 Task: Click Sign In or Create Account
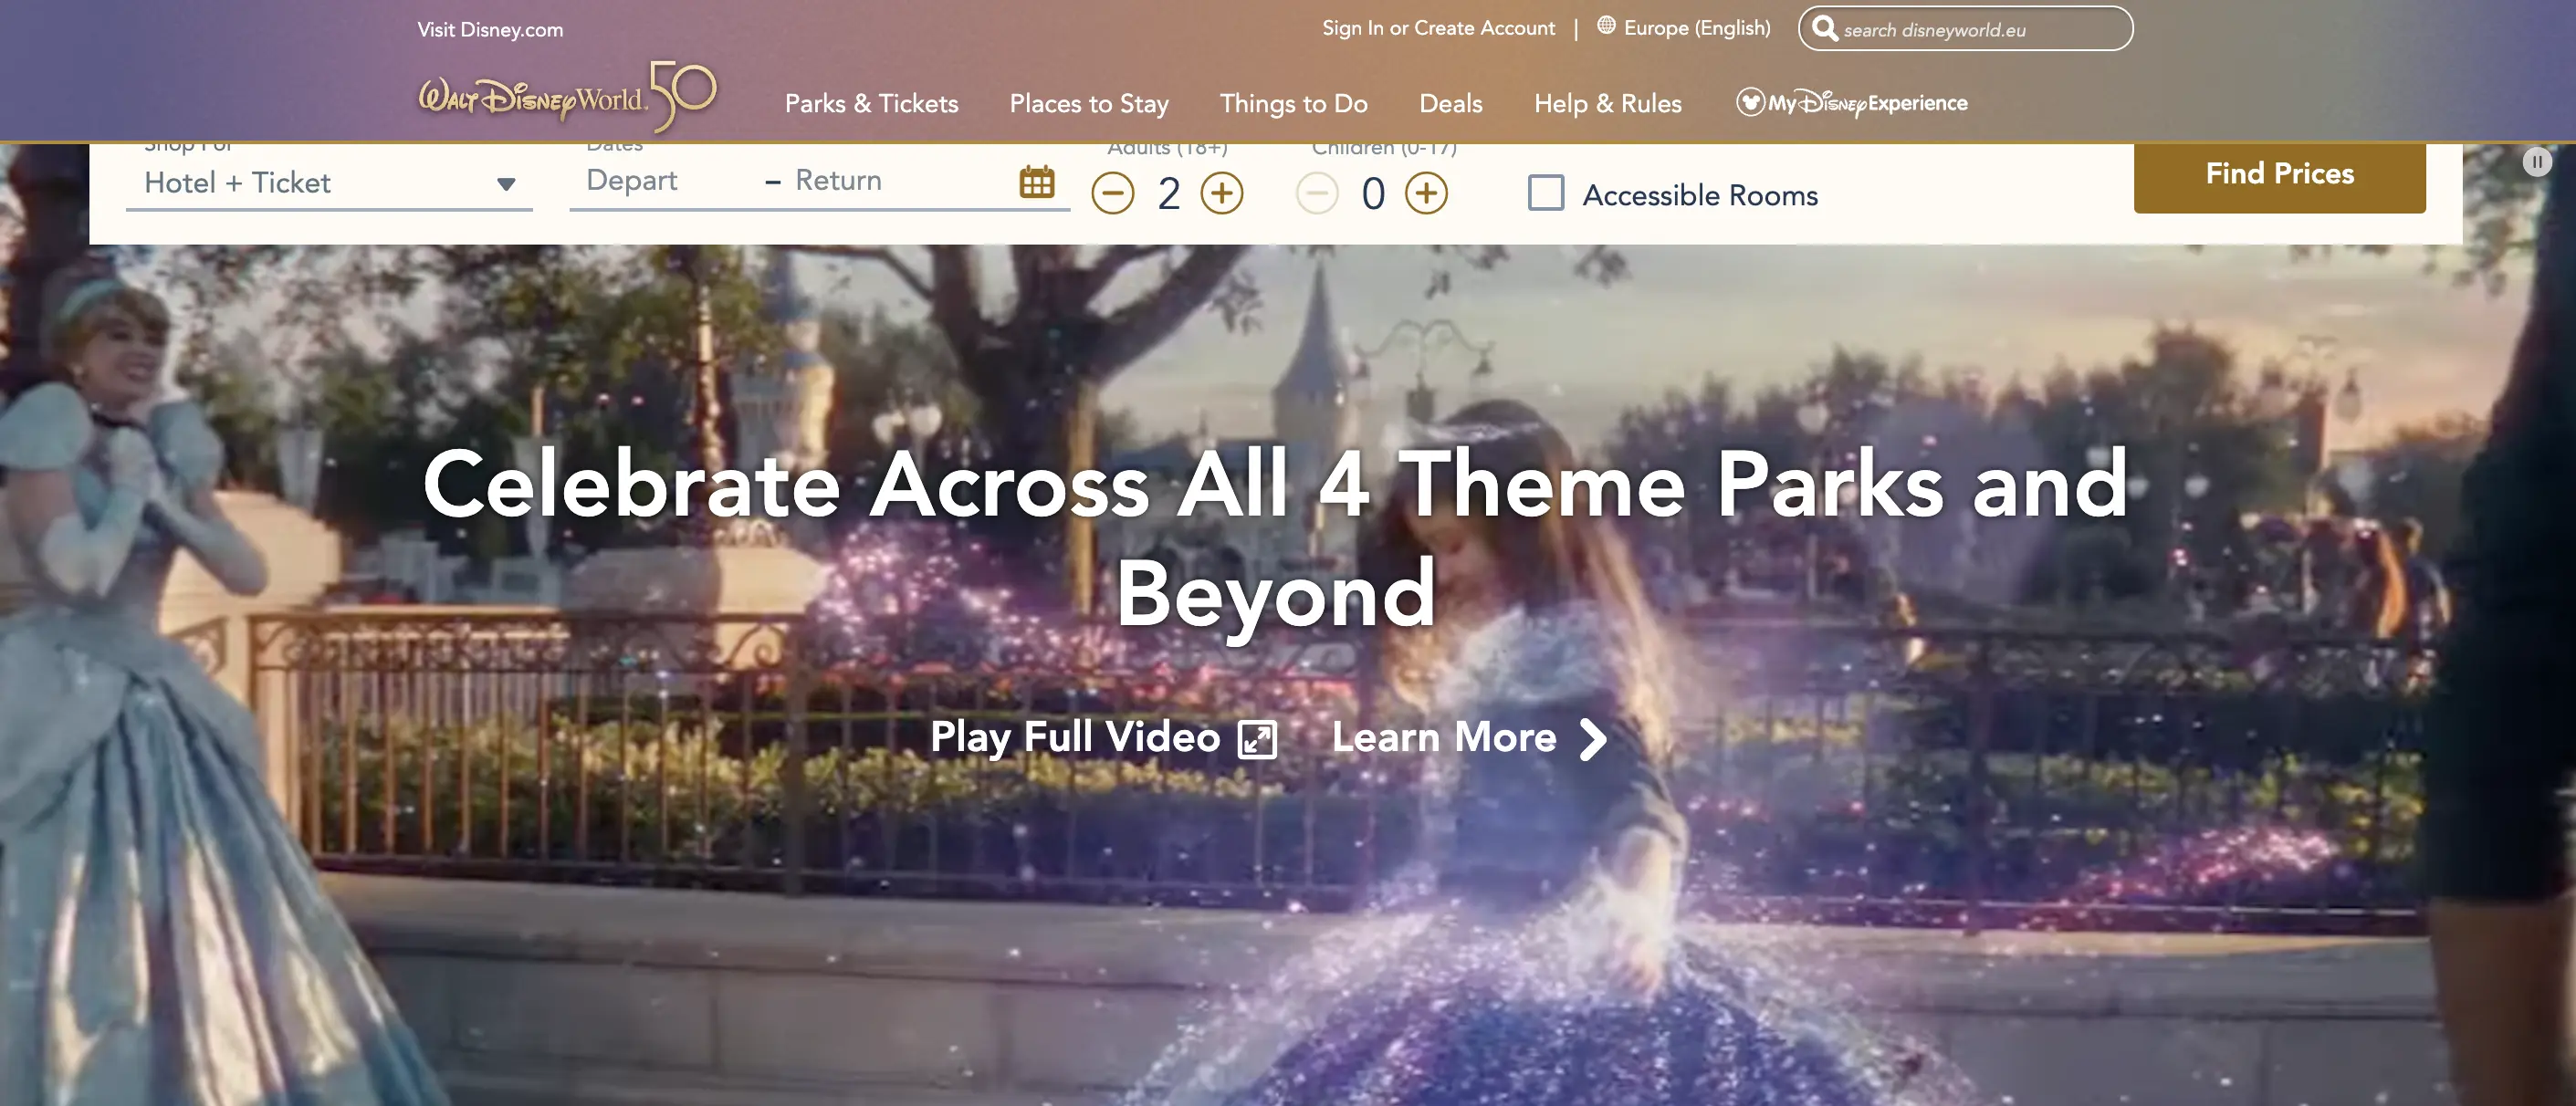pos(1438,28)
